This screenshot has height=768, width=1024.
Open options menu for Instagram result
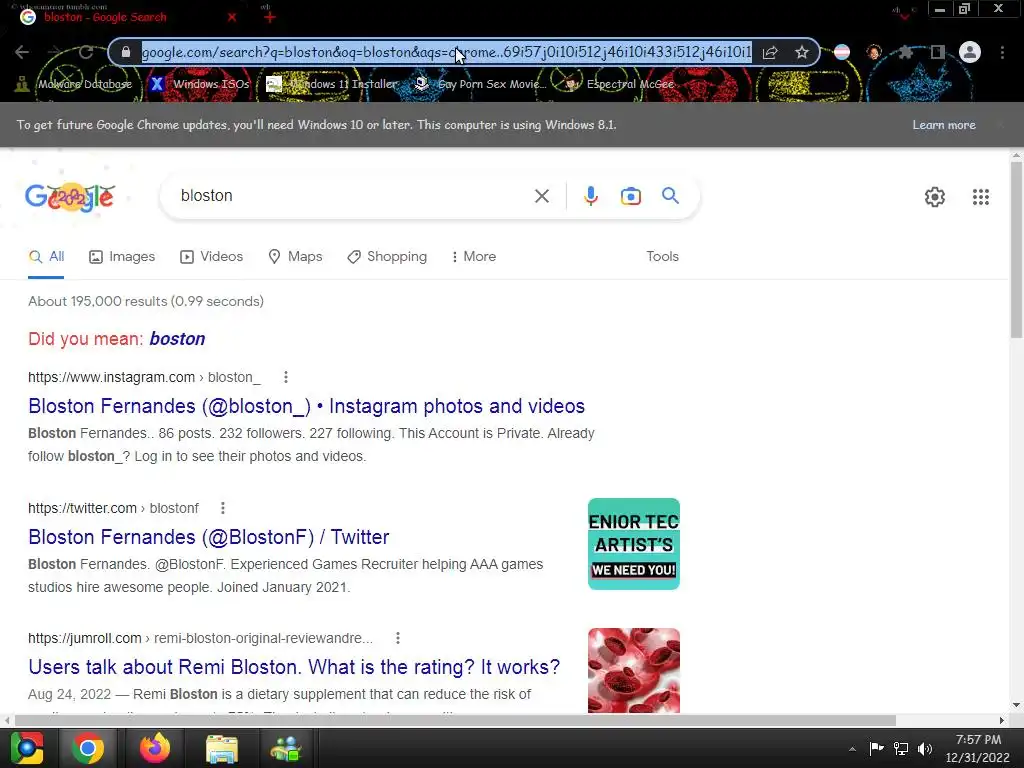pyautogui.click(x=285, y=377)
